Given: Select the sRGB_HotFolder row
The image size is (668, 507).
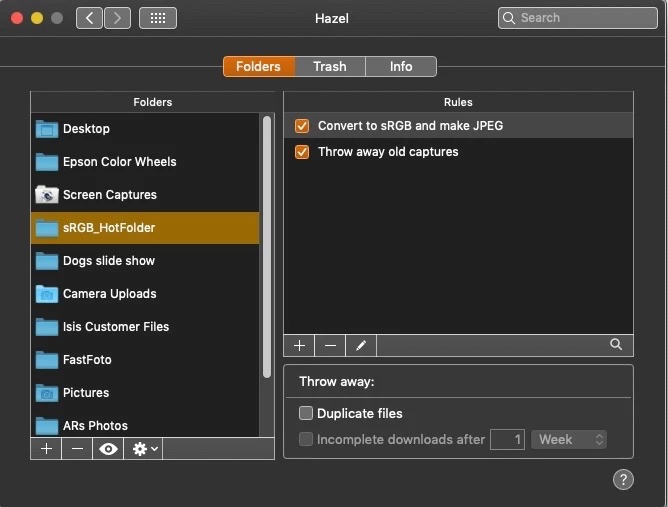Looking at the screenshot, I should coord(145,228).
